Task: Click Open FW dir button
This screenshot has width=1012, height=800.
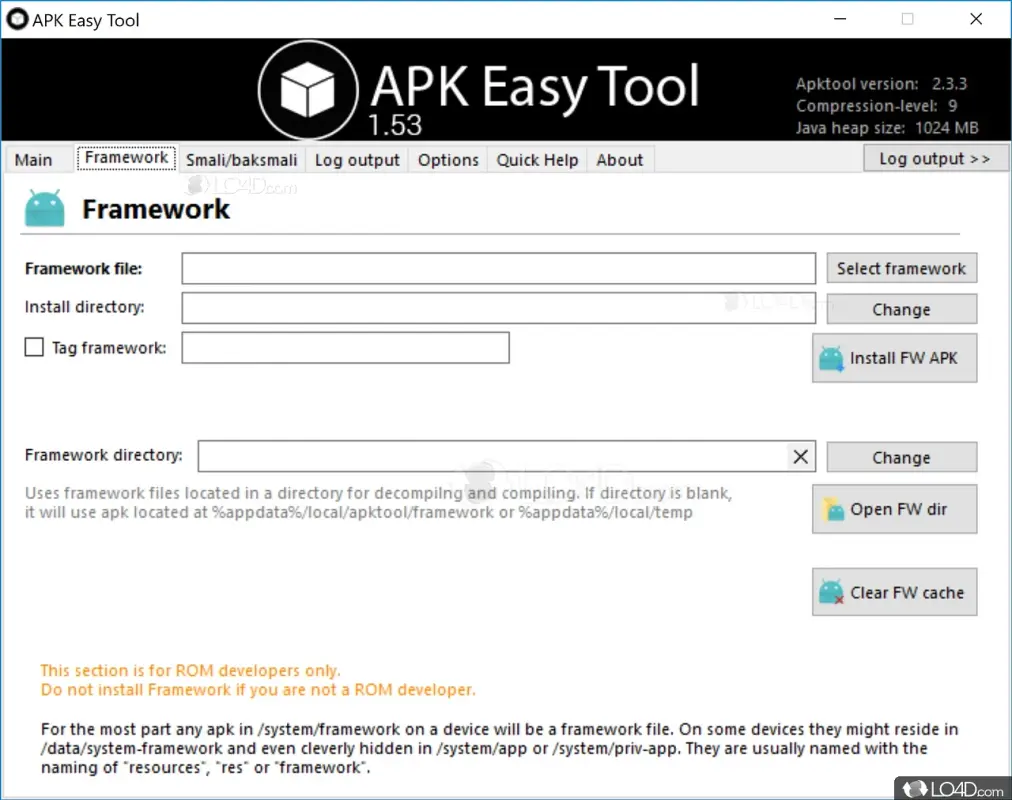Action: [x=895, y=509]
